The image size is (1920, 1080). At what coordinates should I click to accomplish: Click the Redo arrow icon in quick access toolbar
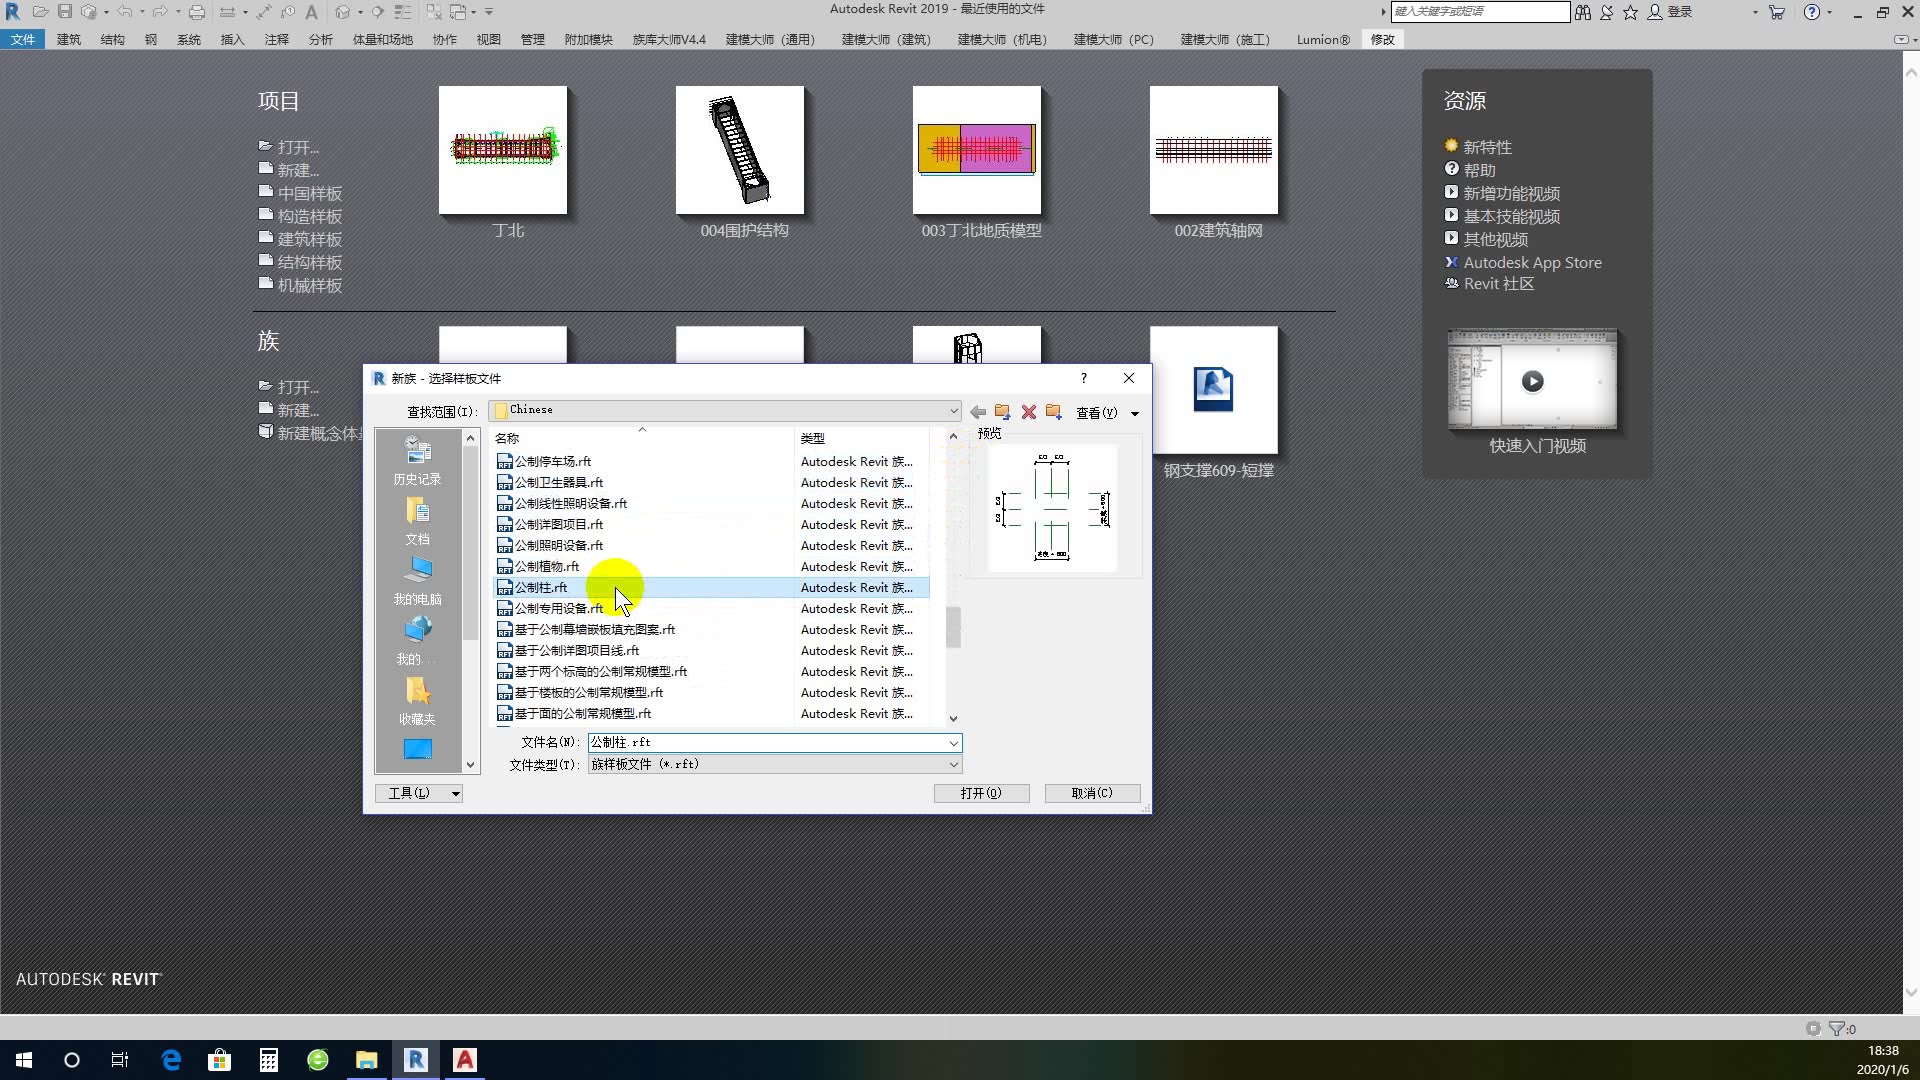[x=159, y=12]
